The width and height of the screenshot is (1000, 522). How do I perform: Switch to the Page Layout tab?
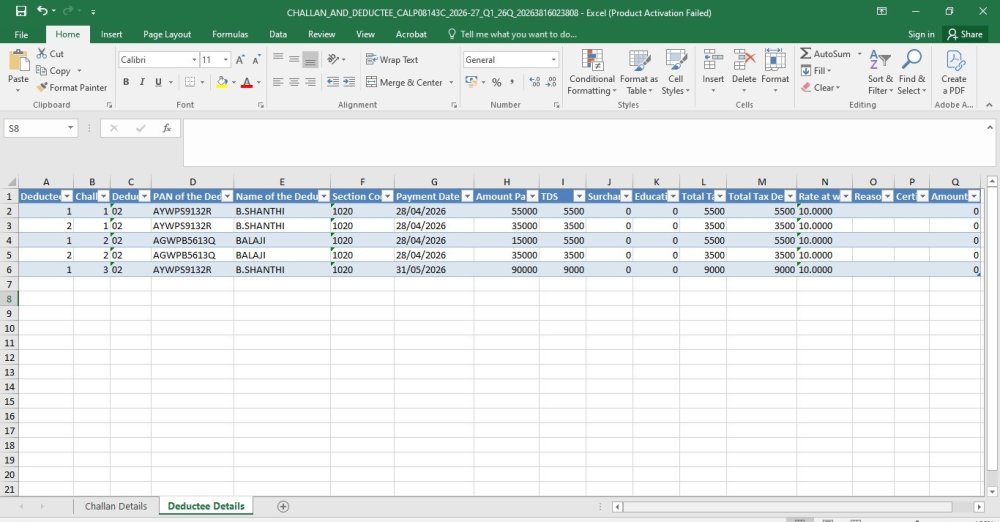tap(167, 34)
